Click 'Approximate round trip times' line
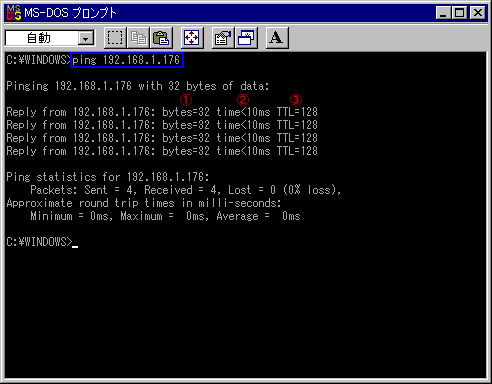The height and width of the screenshot is (384, 492). (x=144, y=203)
